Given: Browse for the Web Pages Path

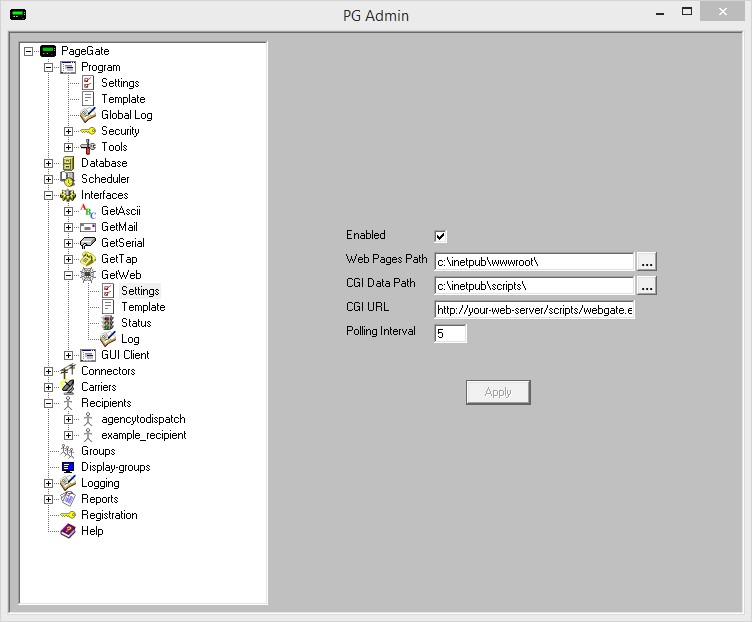Looking at the screenshot, I should (x=646, y=262).
